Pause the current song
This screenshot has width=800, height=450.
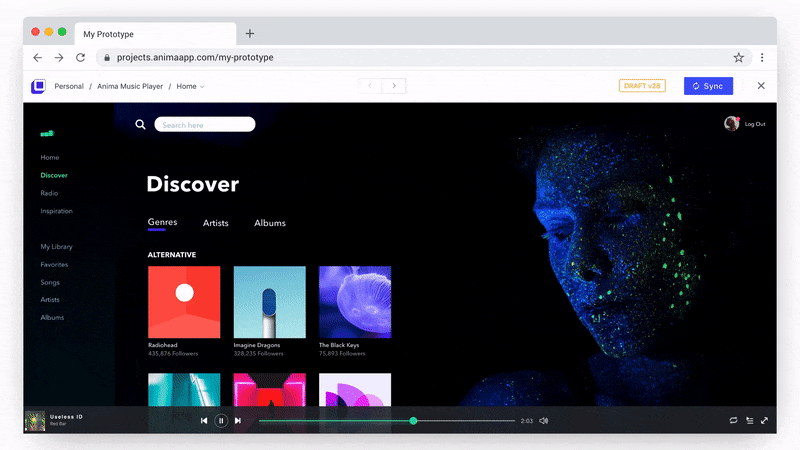(x=221, y=421)
